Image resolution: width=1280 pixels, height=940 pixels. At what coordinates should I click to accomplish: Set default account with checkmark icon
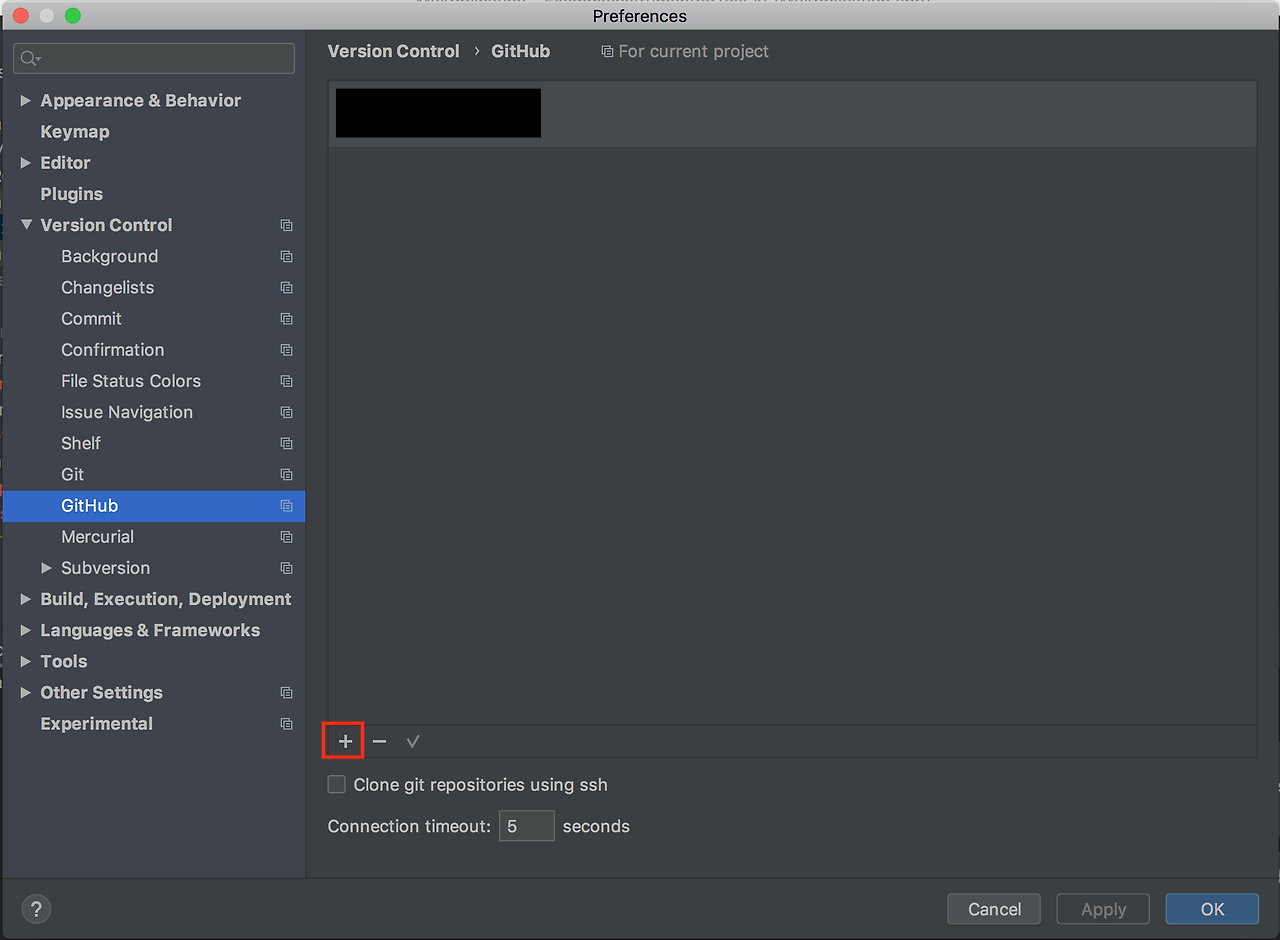coord(413,741)
